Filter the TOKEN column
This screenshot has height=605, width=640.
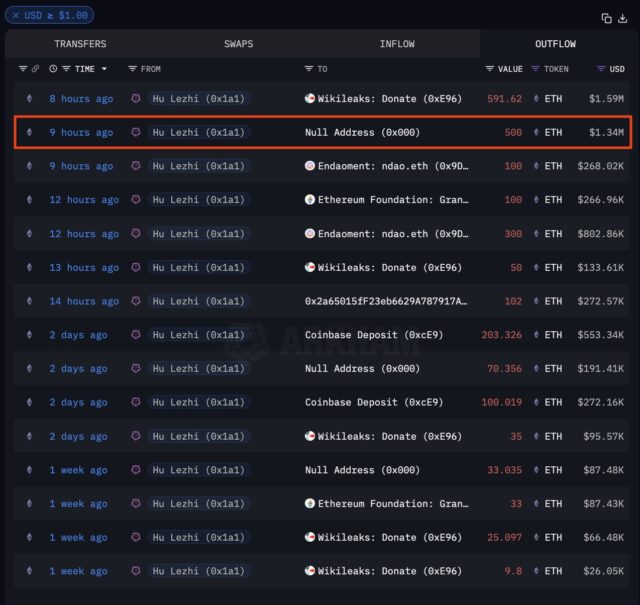tap(535, 69)
